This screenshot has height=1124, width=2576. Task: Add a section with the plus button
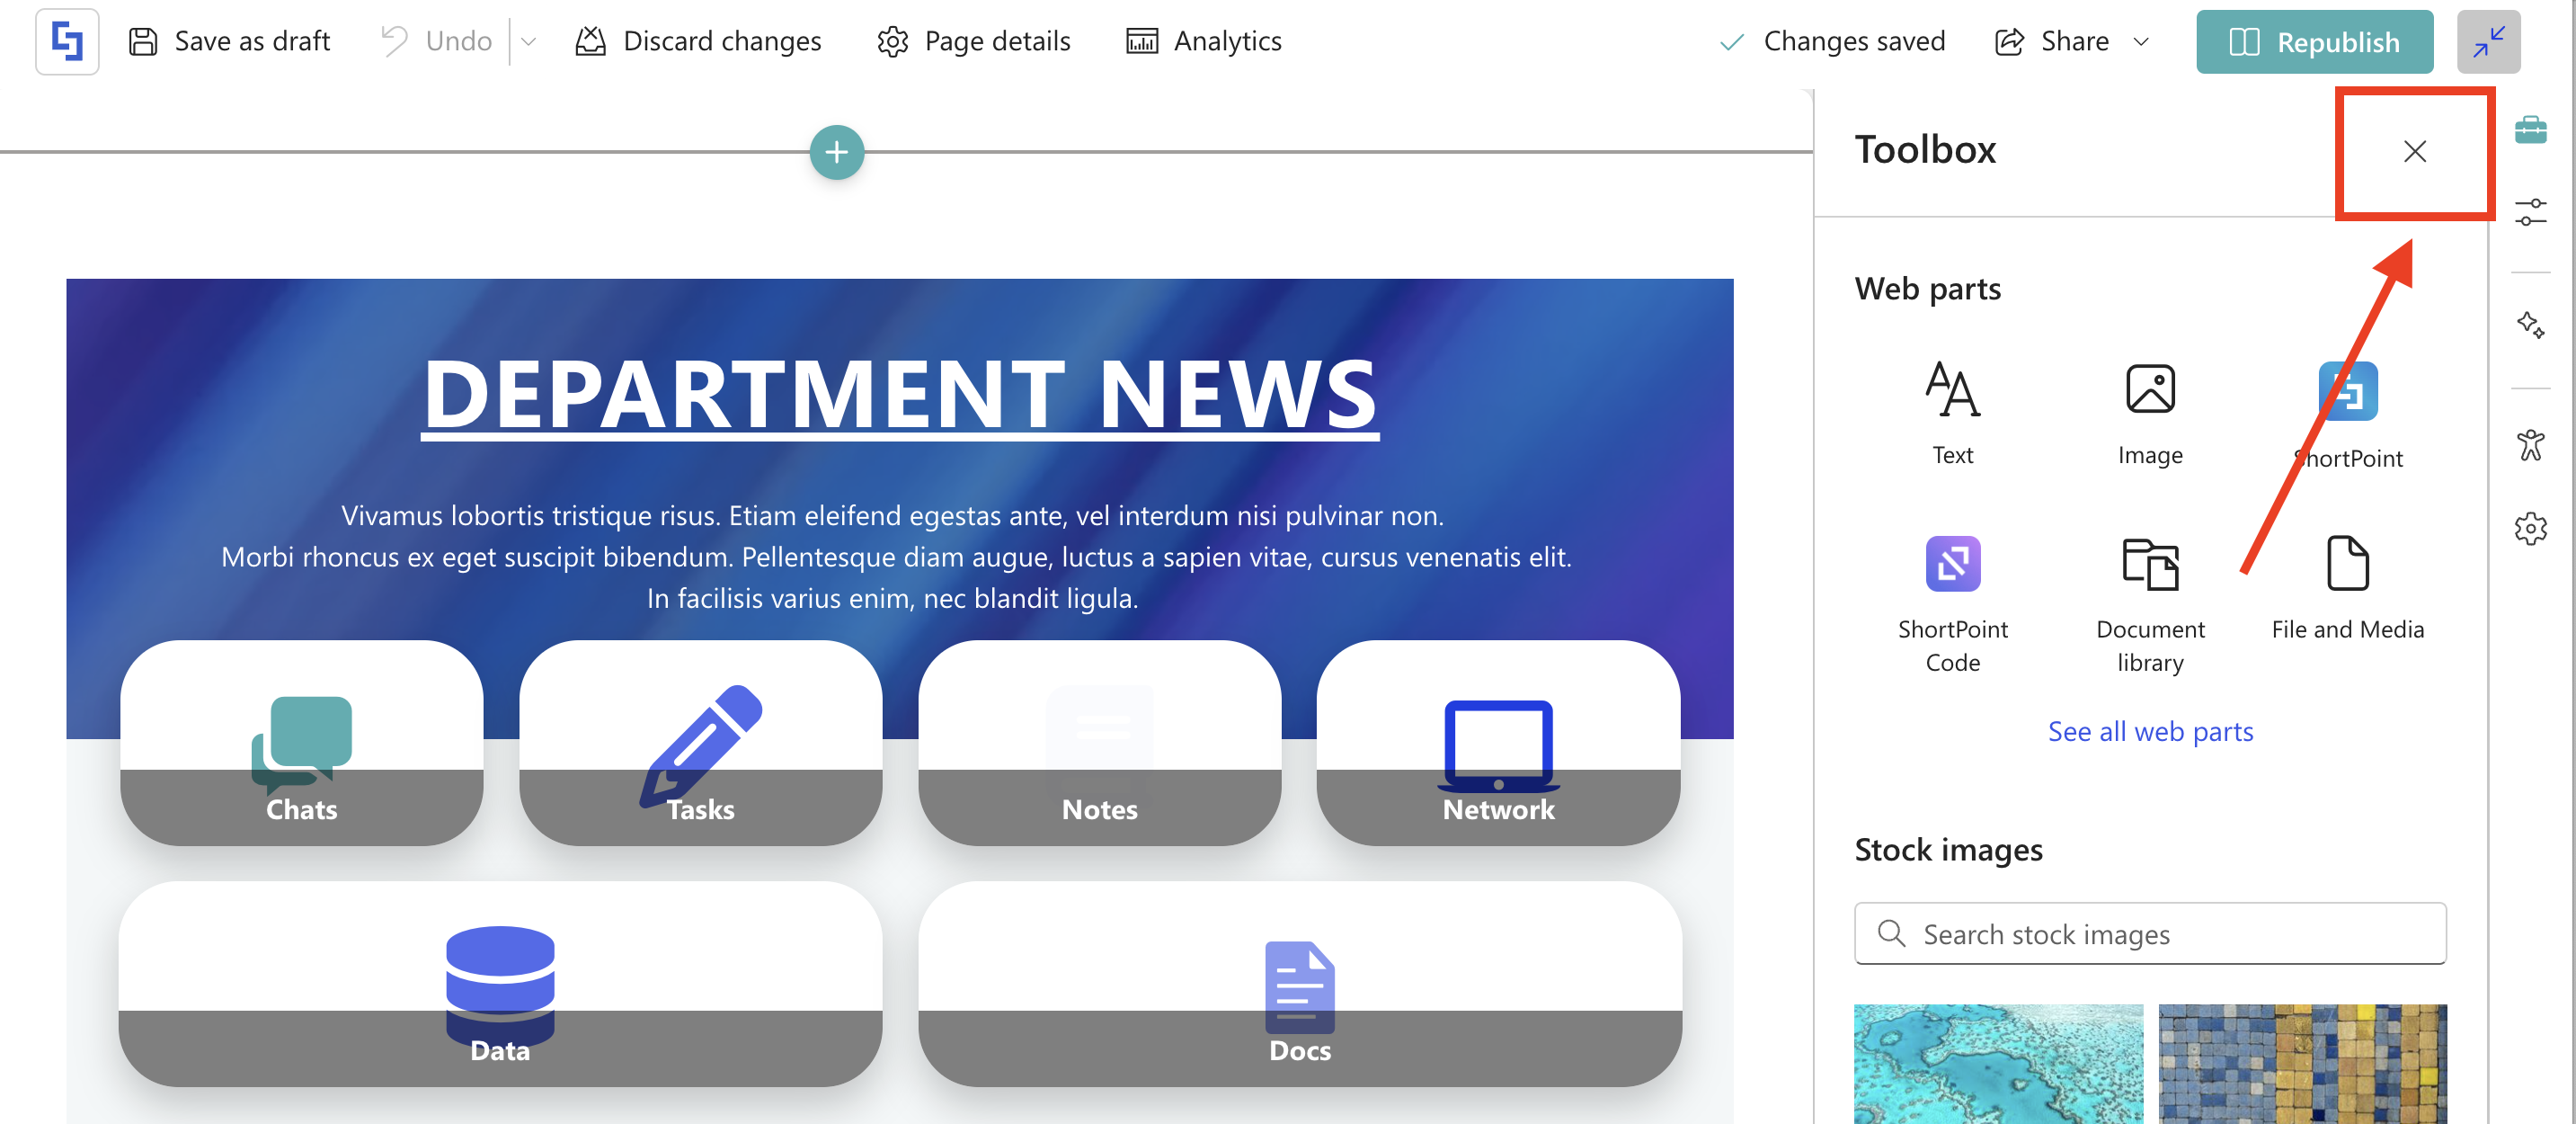(836, 152)
